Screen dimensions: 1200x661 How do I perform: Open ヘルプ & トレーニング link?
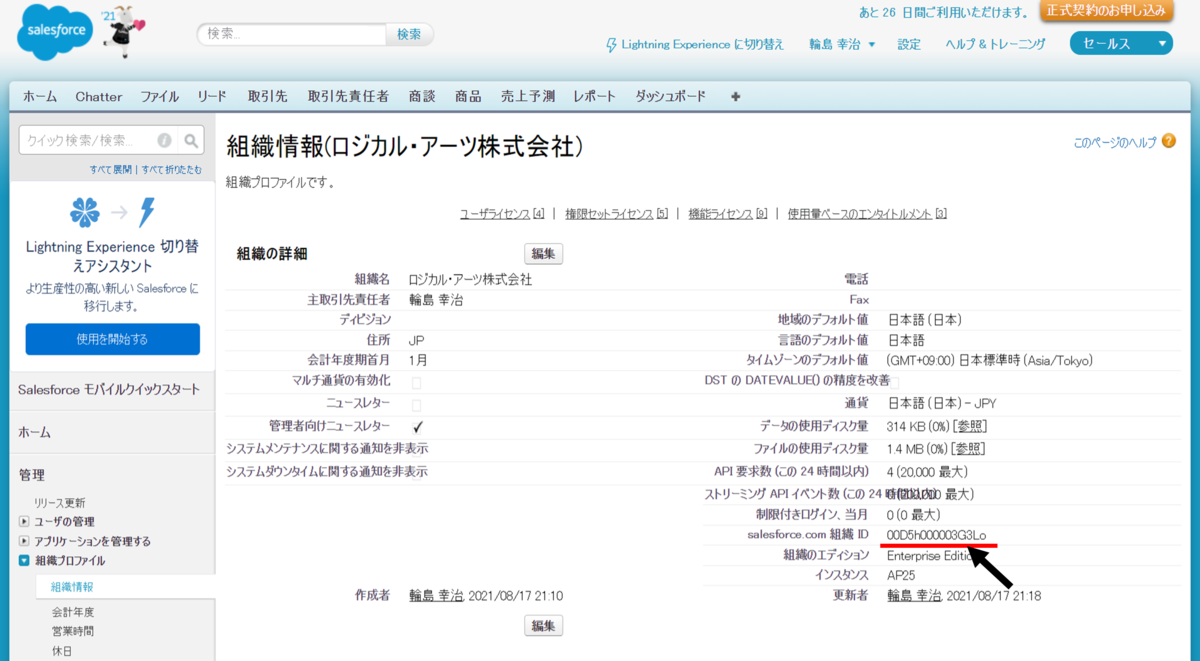coord(995,44)
